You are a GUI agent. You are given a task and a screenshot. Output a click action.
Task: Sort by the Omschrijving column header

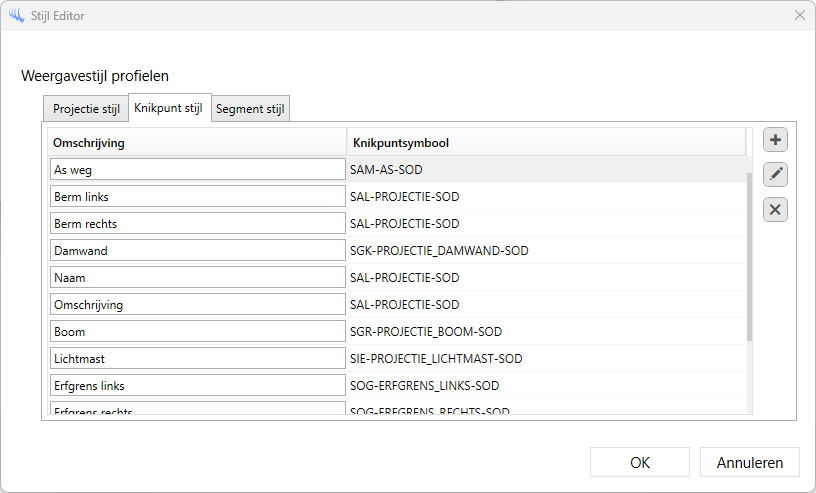point(197,143)
